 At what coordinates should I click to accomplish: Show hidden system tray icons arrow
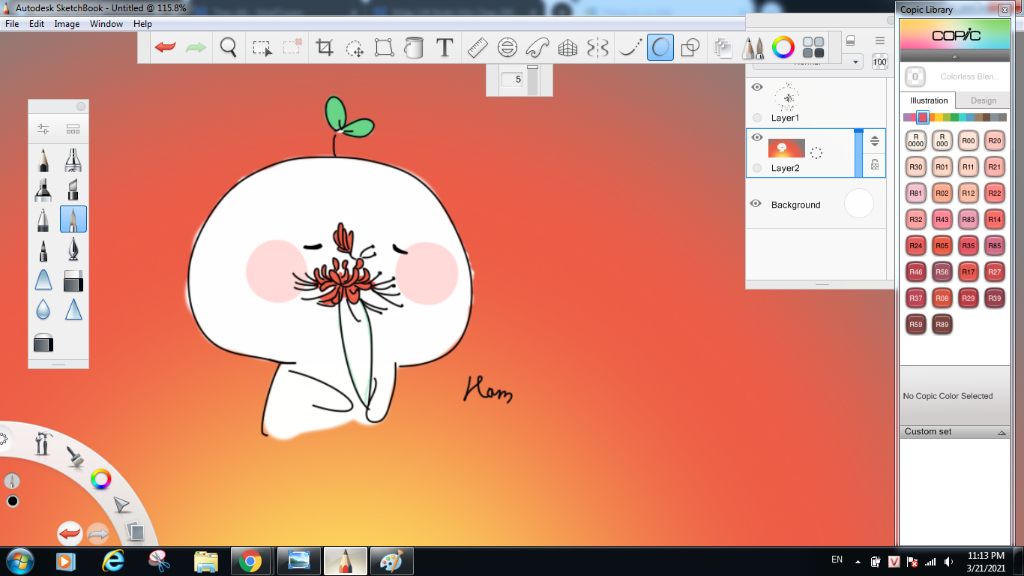[x=857, y=562]
